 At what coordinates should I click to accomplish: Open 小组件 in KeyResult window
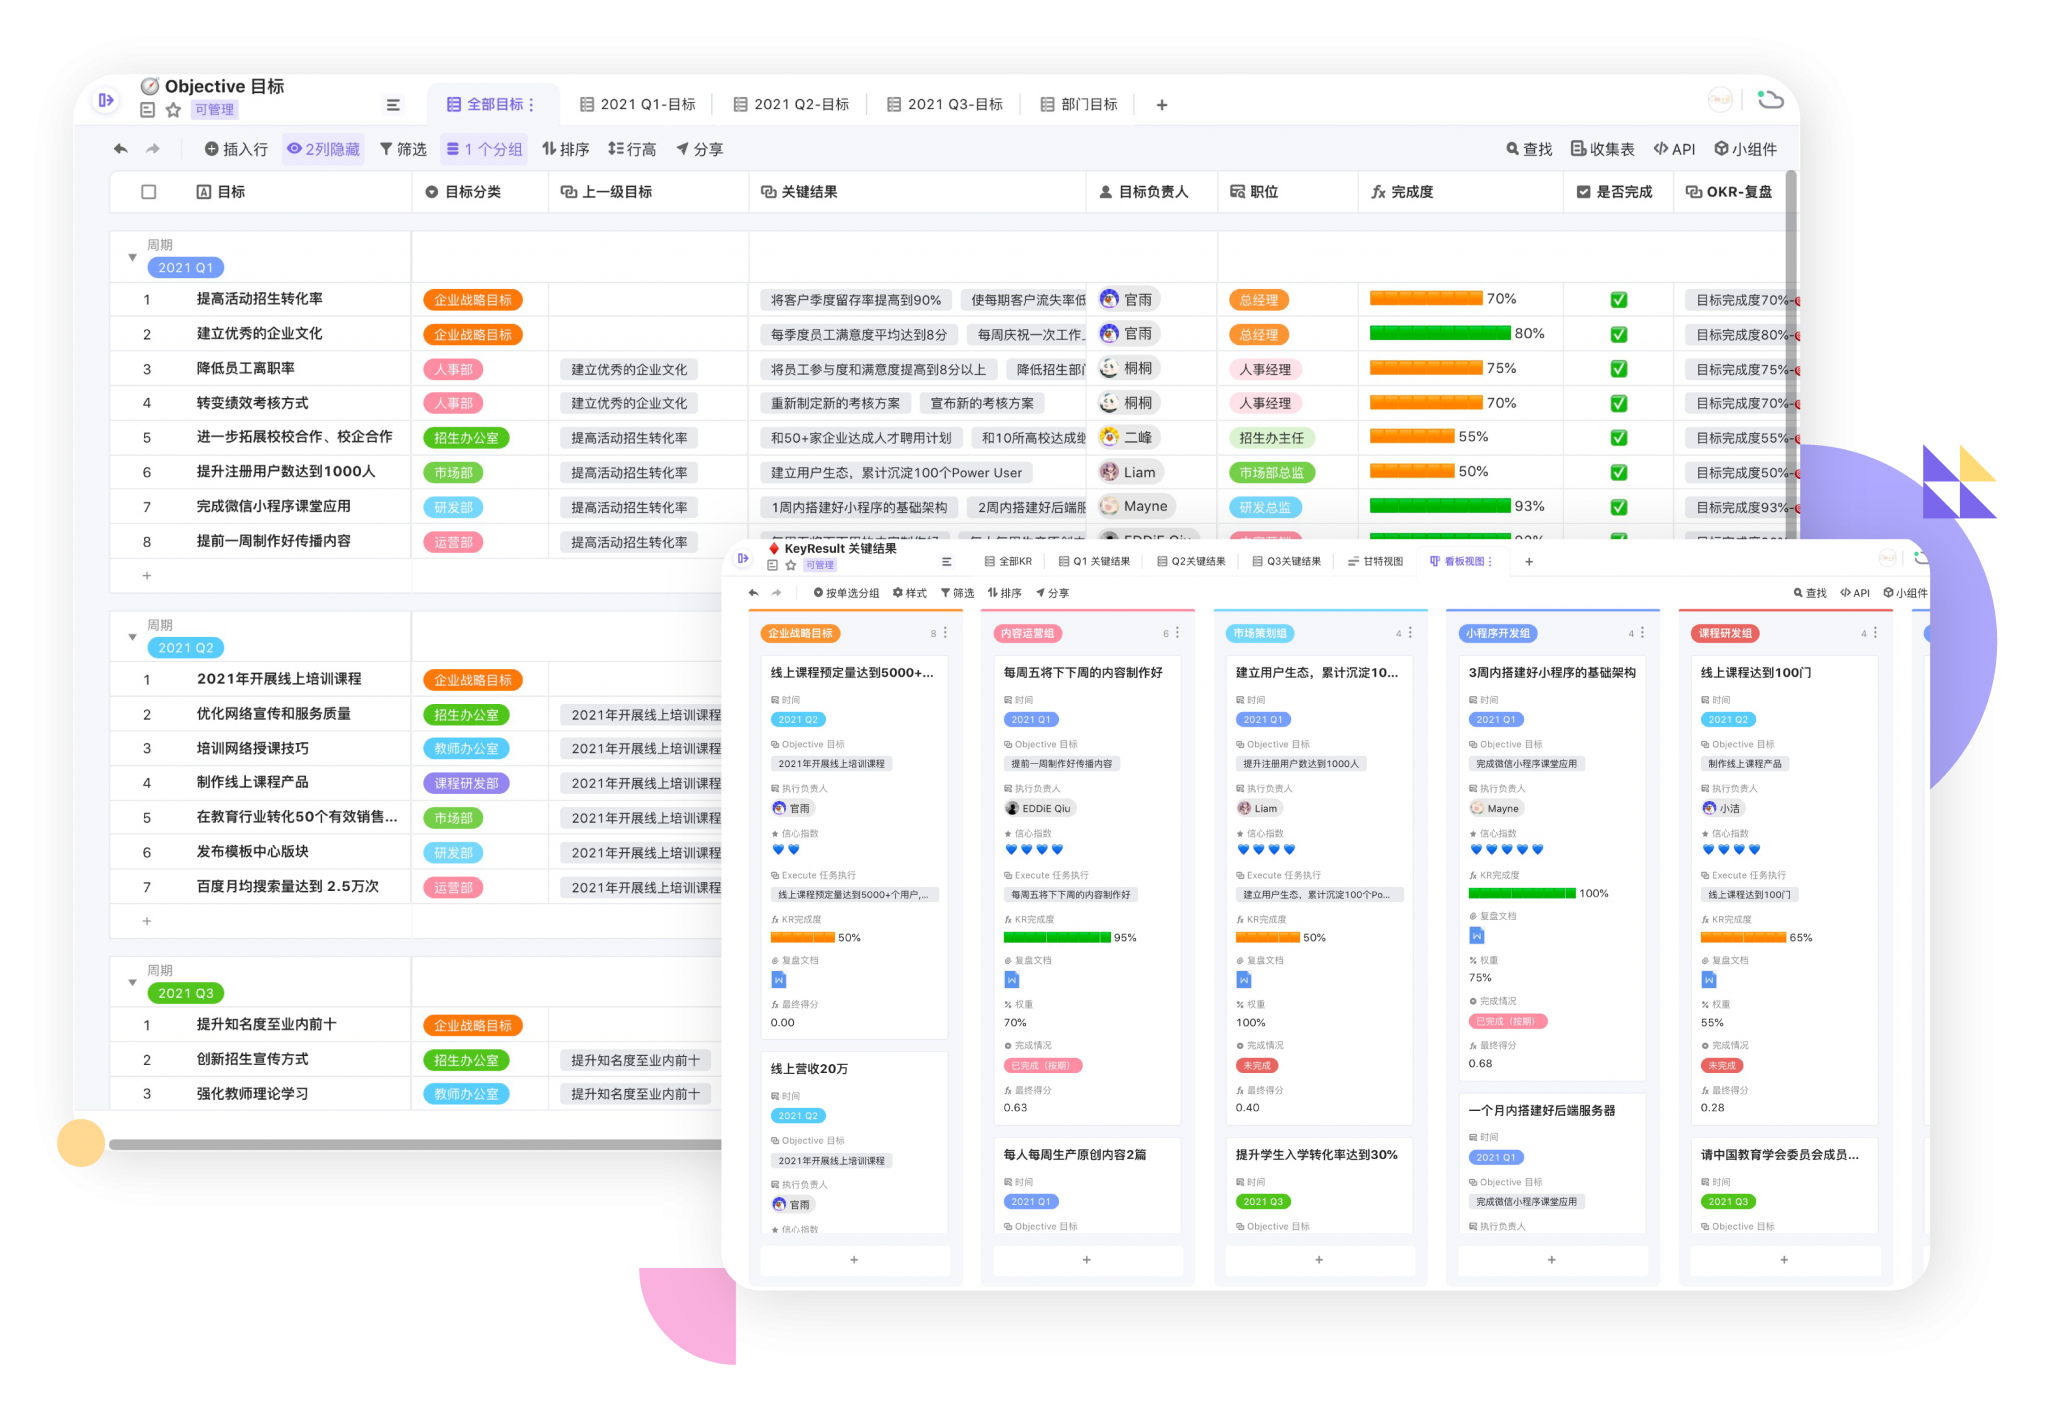click(1906, 593)
